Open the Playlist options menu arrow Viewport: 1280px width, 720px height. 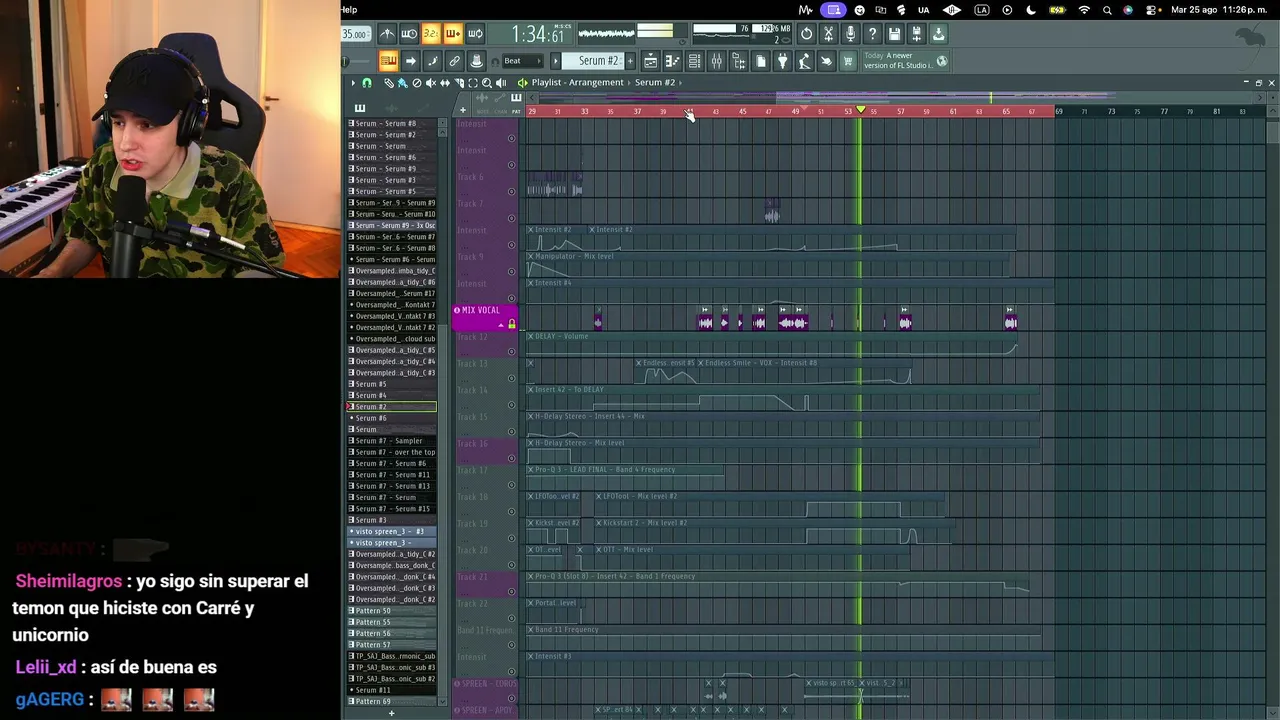point(353,83)
